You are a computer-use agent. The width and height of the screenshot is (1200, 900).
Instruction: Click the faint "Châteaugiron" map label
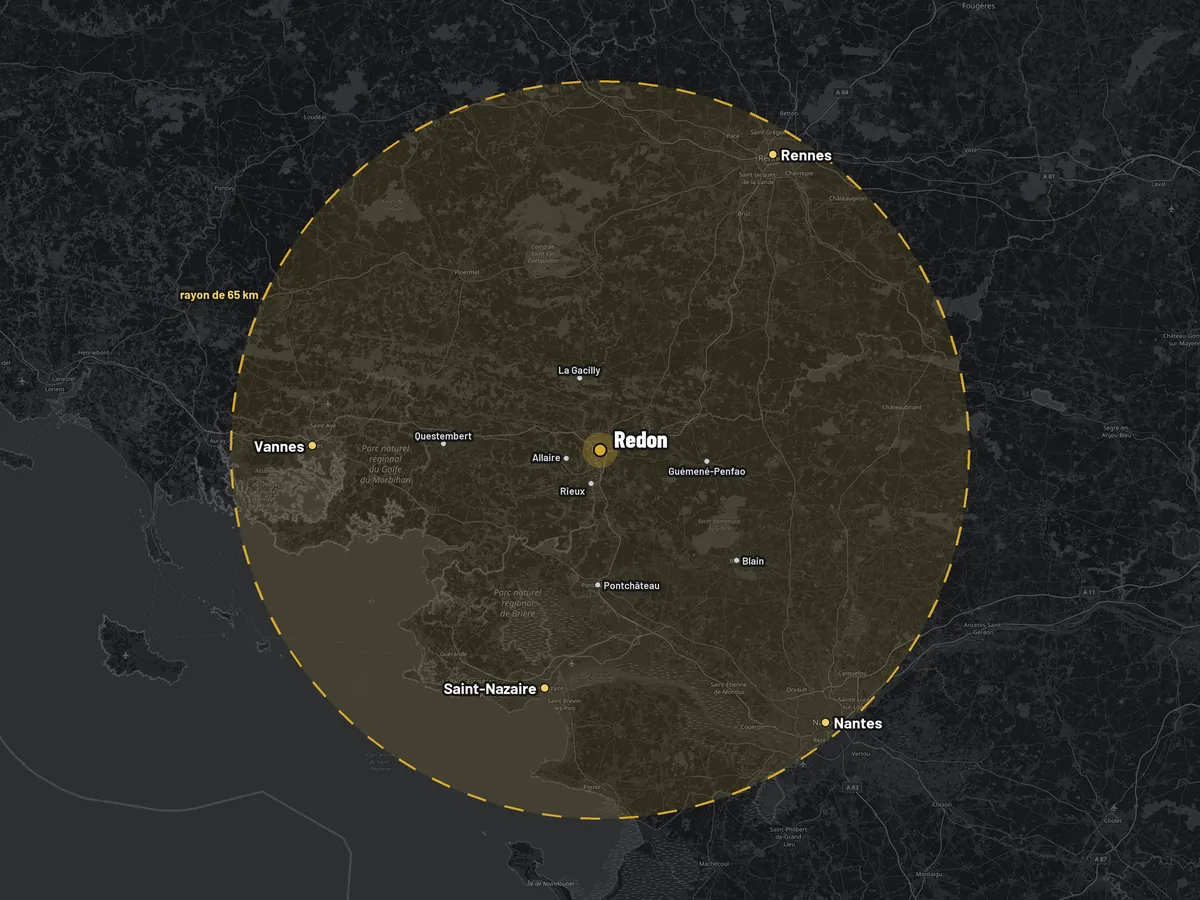[x=848, y=198]
